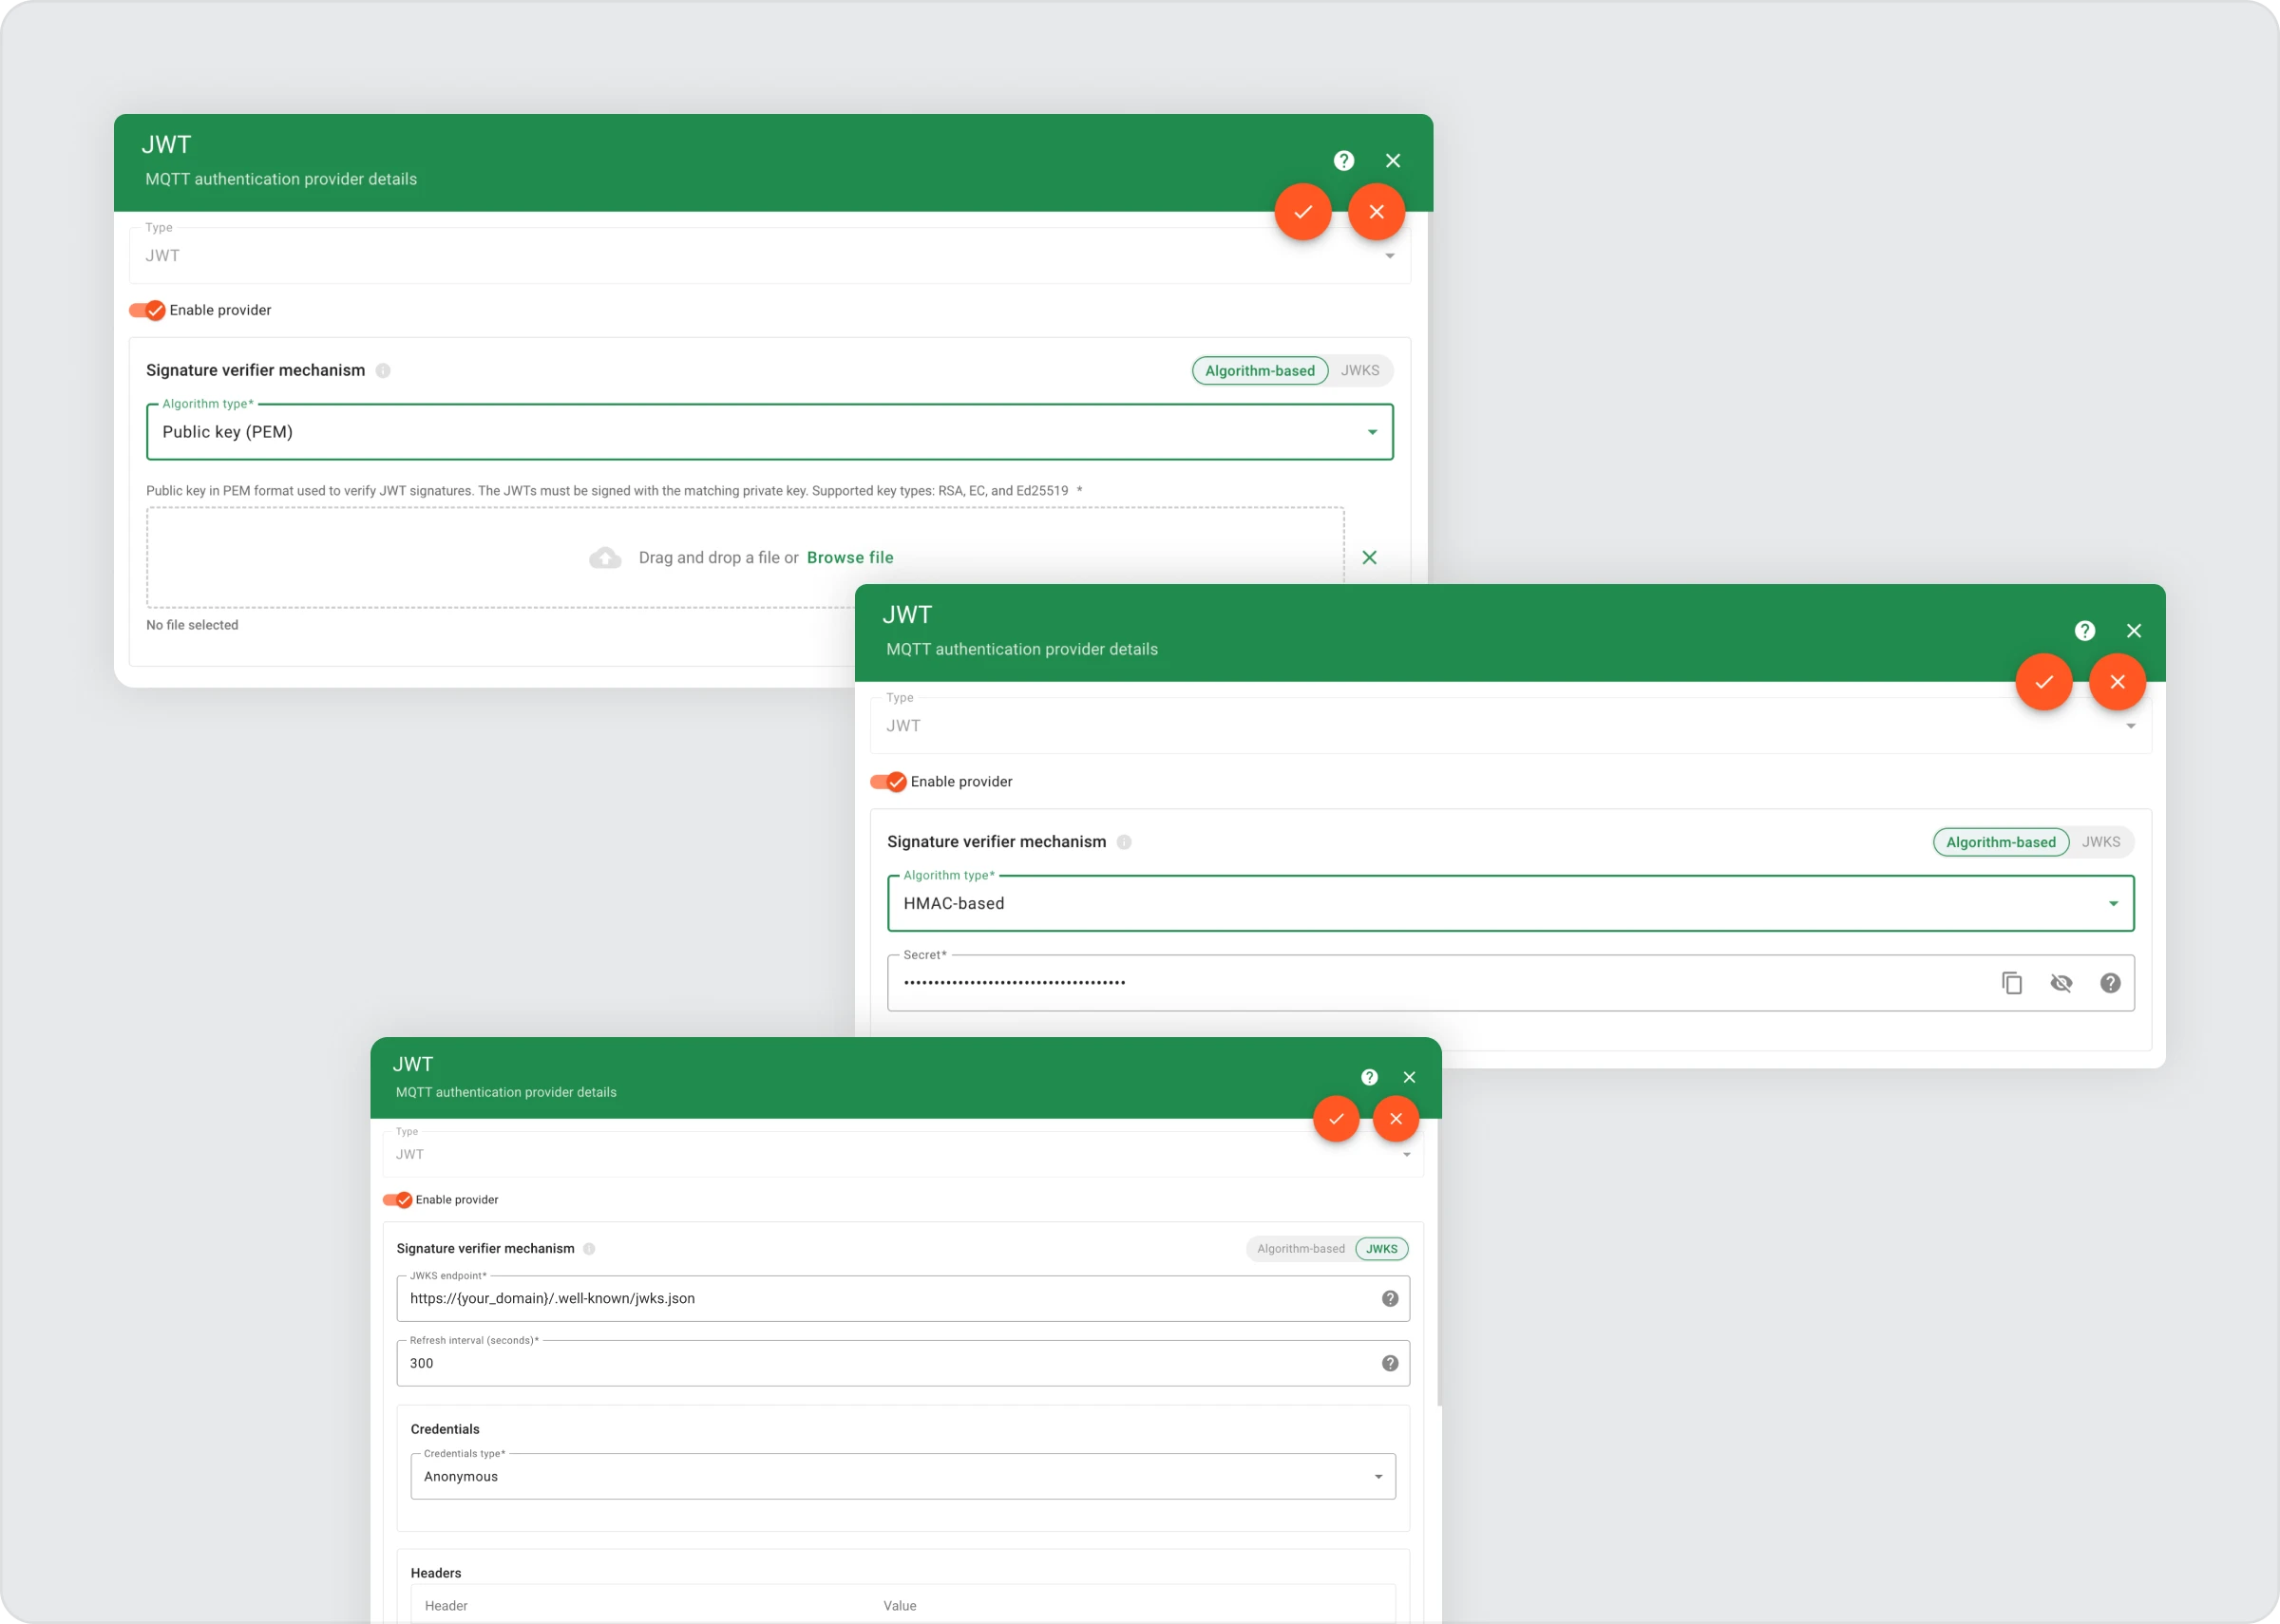Click the help icon in the Refresh interval field
Viewport: 2280px width, 1624px height.
coord(1390,1363)
